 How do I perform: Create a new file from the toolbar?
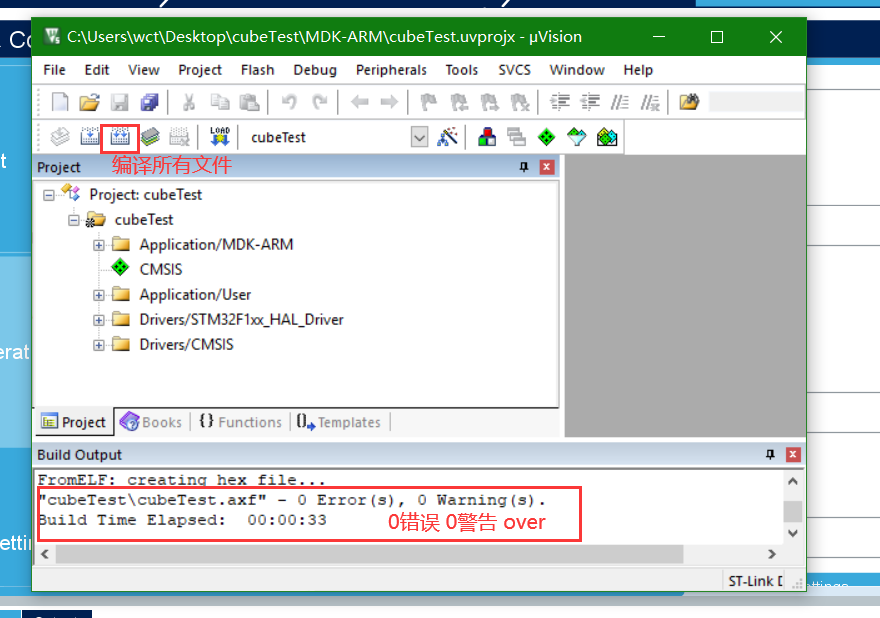pos(60,102)
